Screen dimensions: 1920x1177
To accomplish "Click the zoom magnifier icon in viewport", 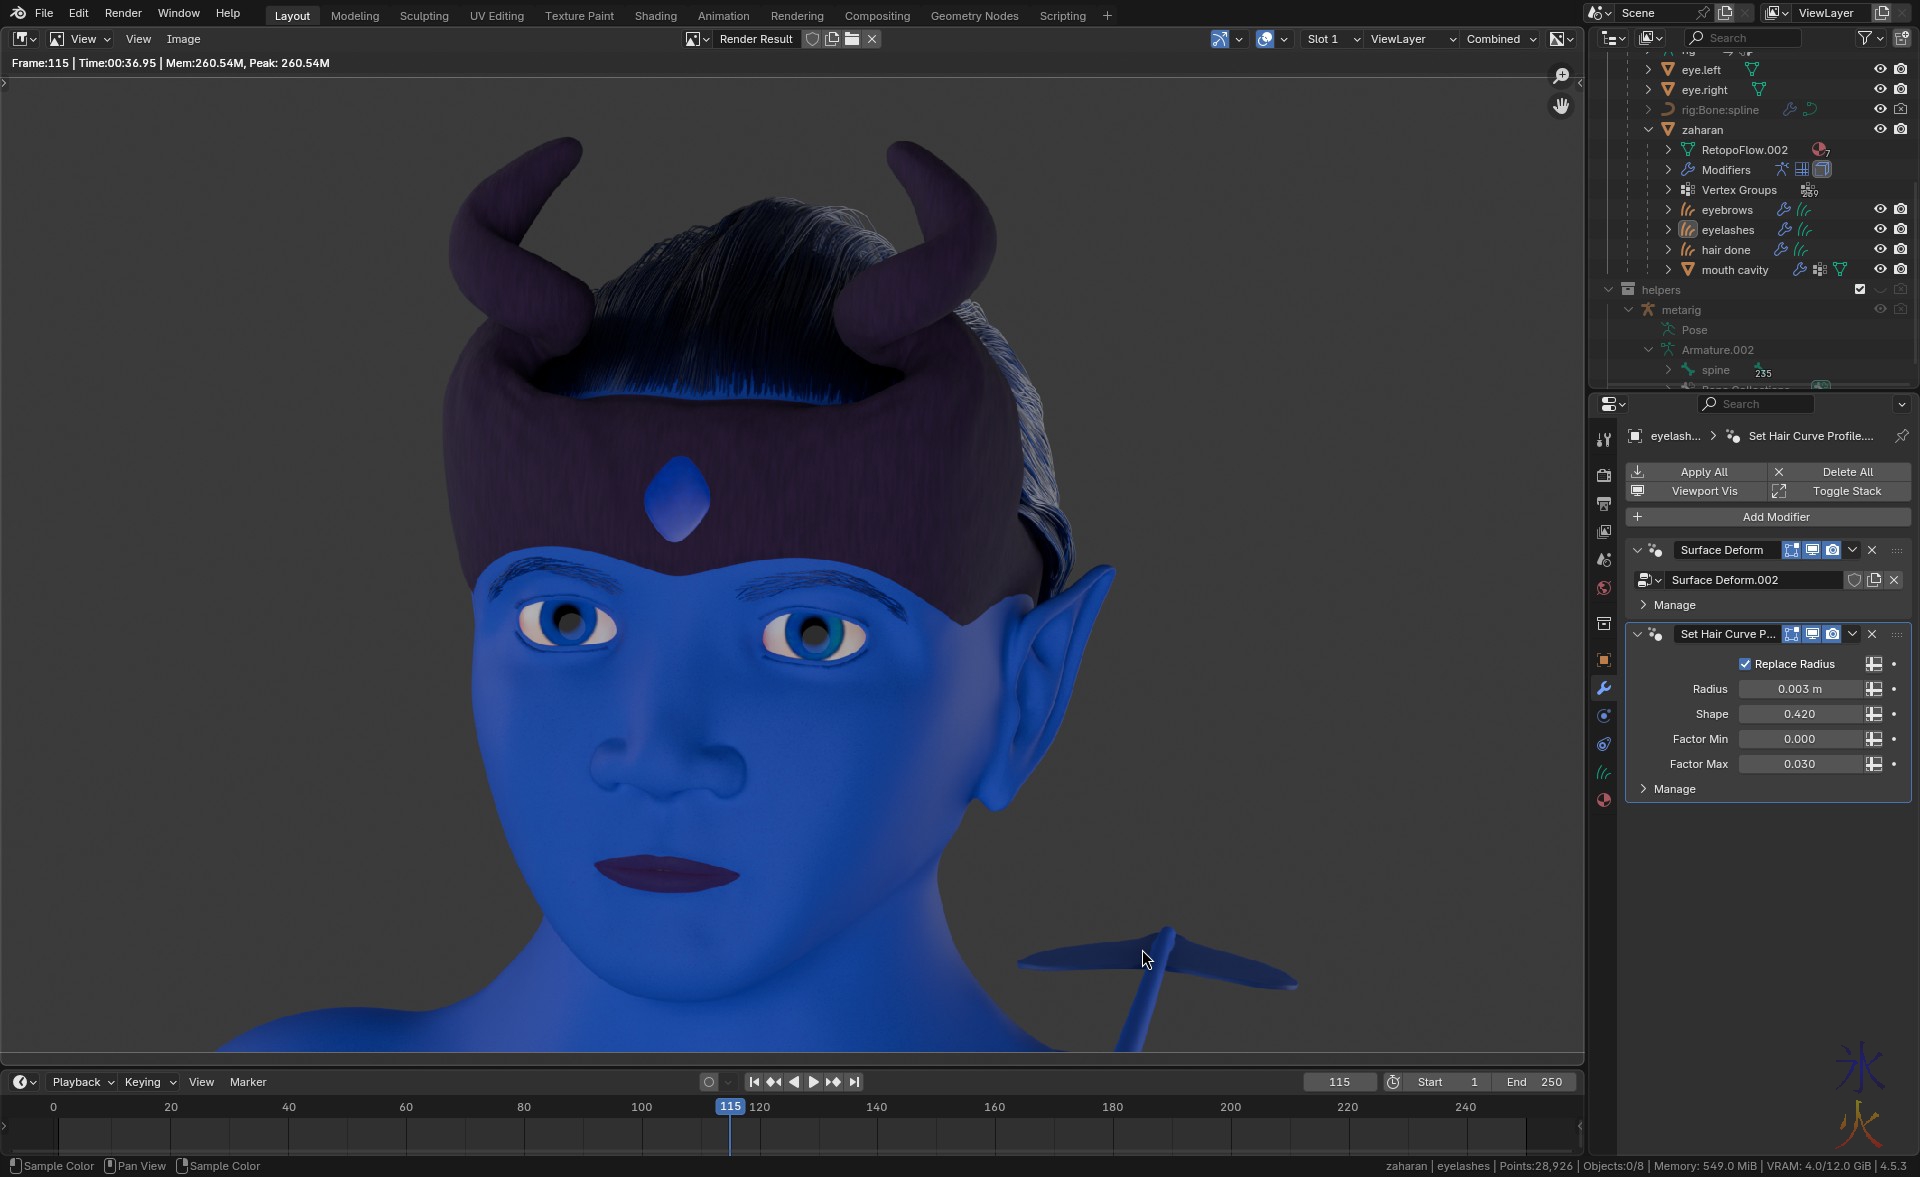I will pos(1561,77).
